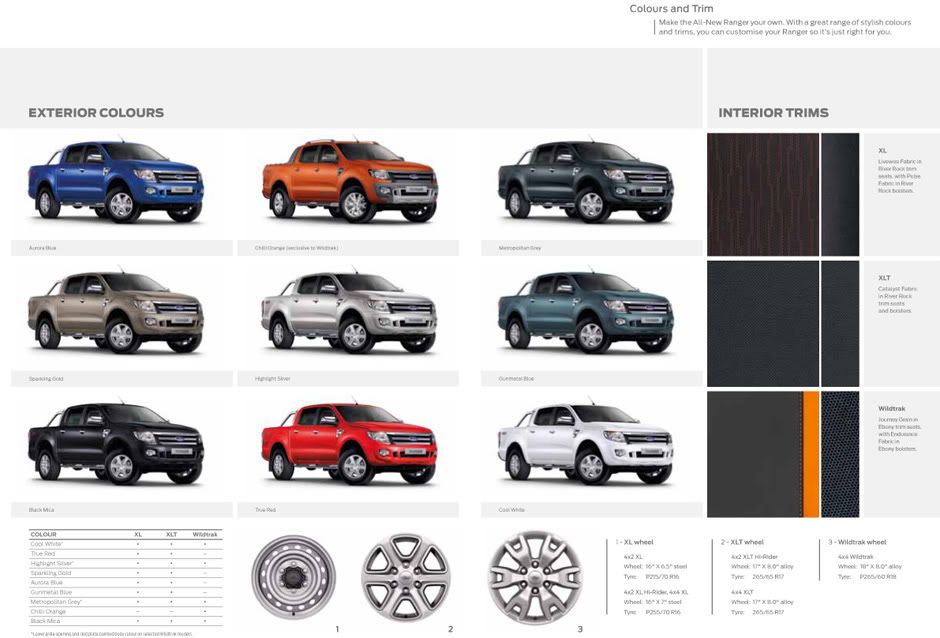
Task: Click the 'Colours and Trim' page title
Action: coord(671,9)
